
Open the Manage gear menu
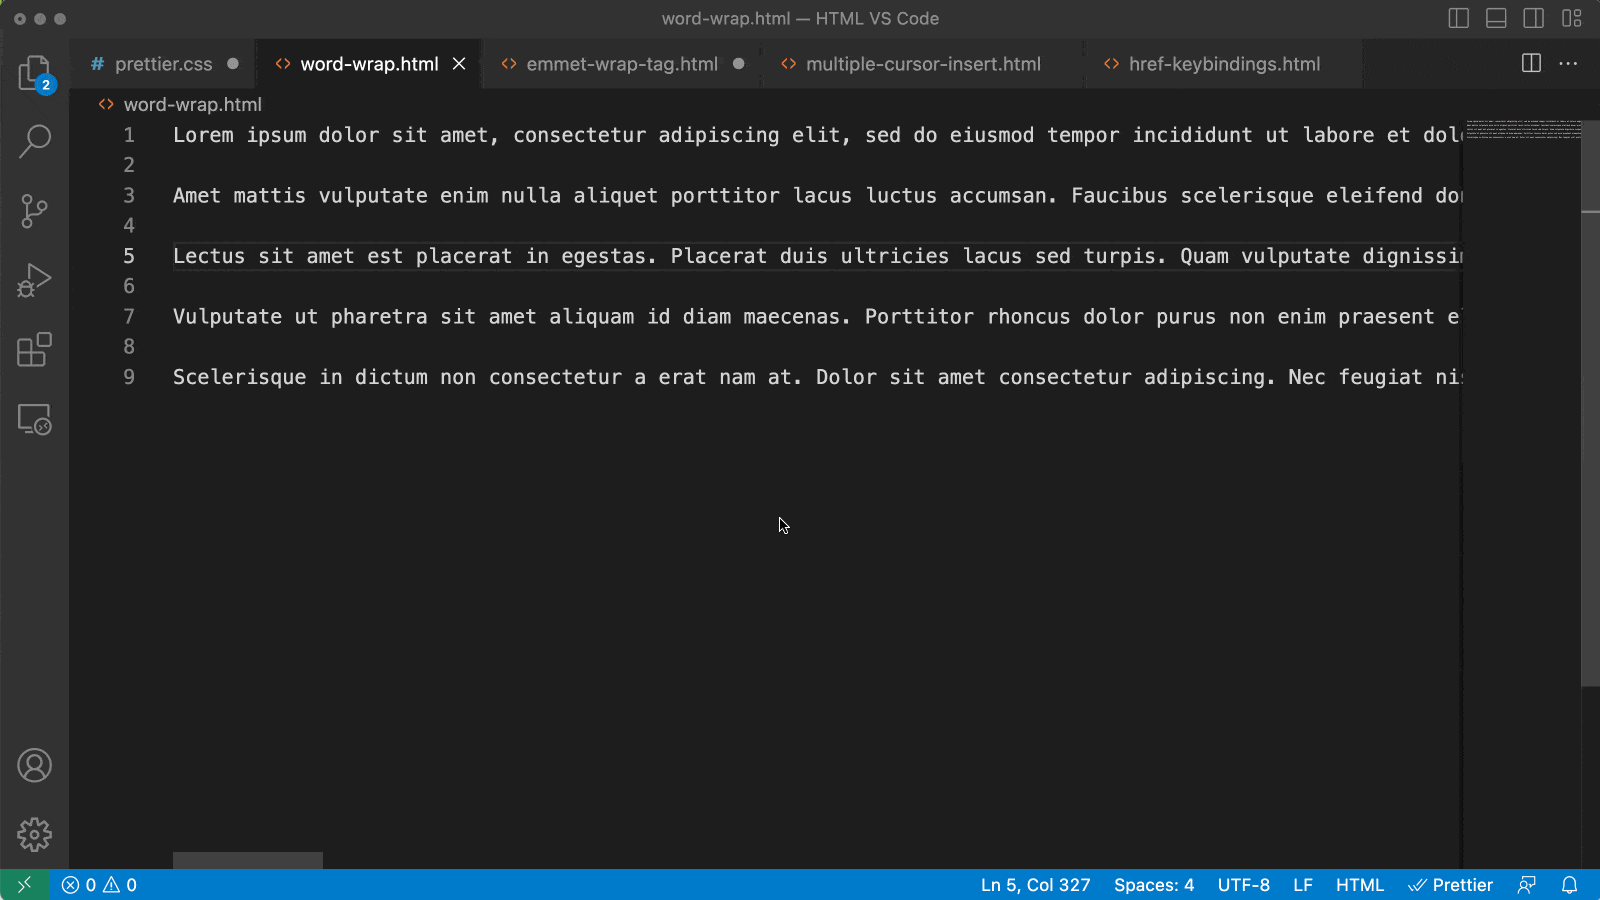34,834
